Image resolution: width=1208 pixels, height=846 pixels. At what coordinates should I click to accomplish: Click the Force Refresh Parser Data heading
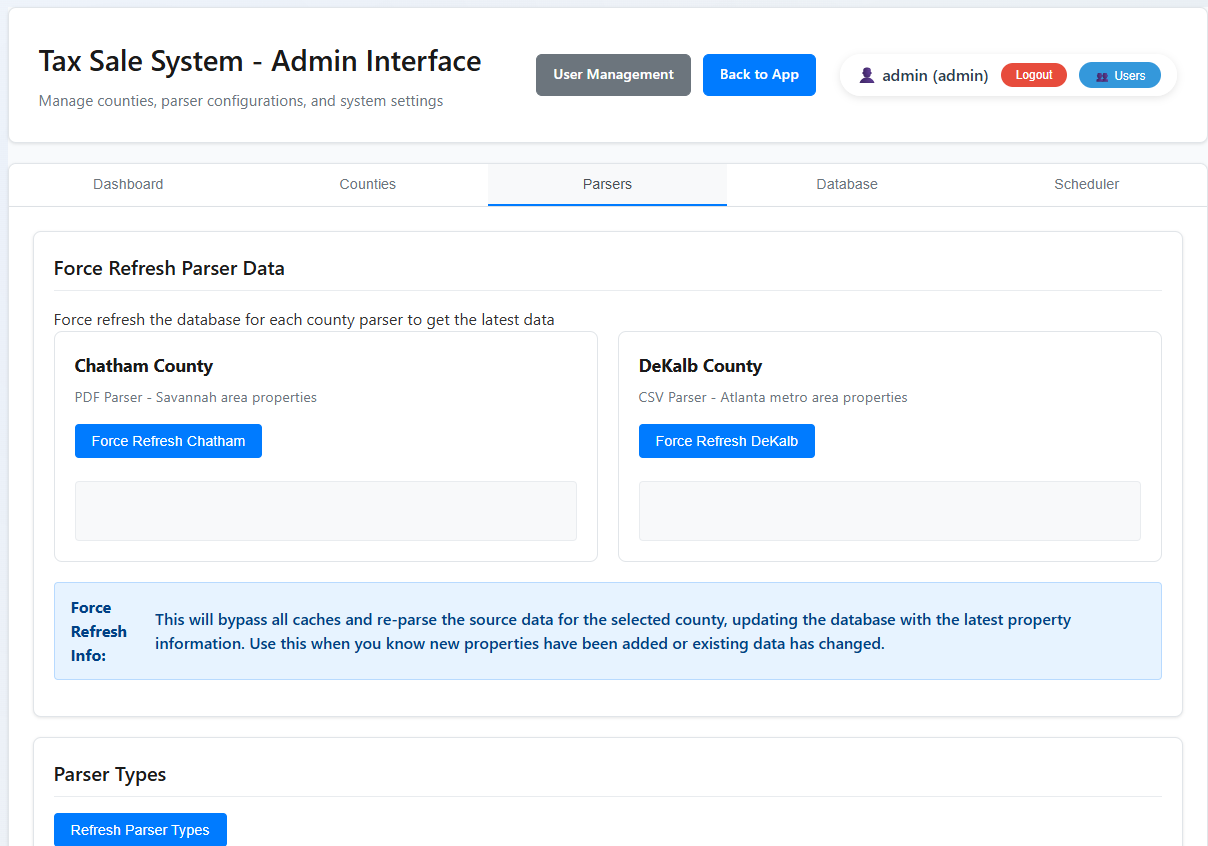point(169,268)
